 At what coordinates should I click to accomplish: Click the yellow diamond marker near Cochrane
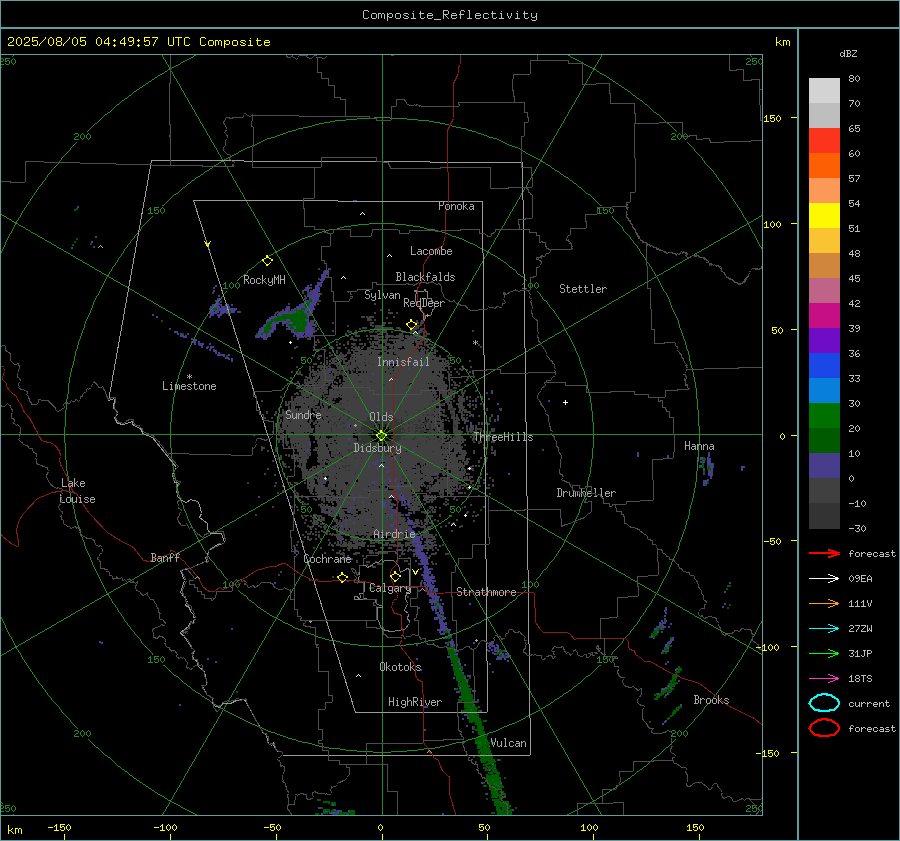[x=343, y=577]
